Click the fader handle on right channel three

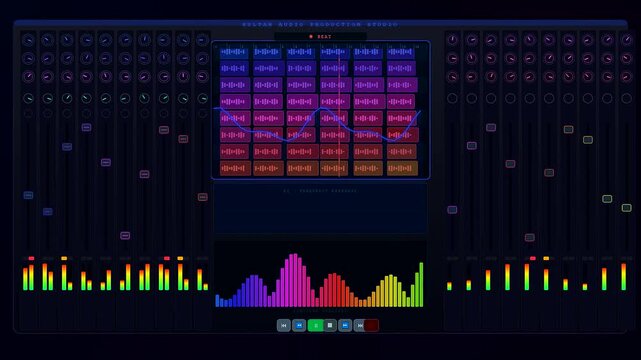pos(491,127)
